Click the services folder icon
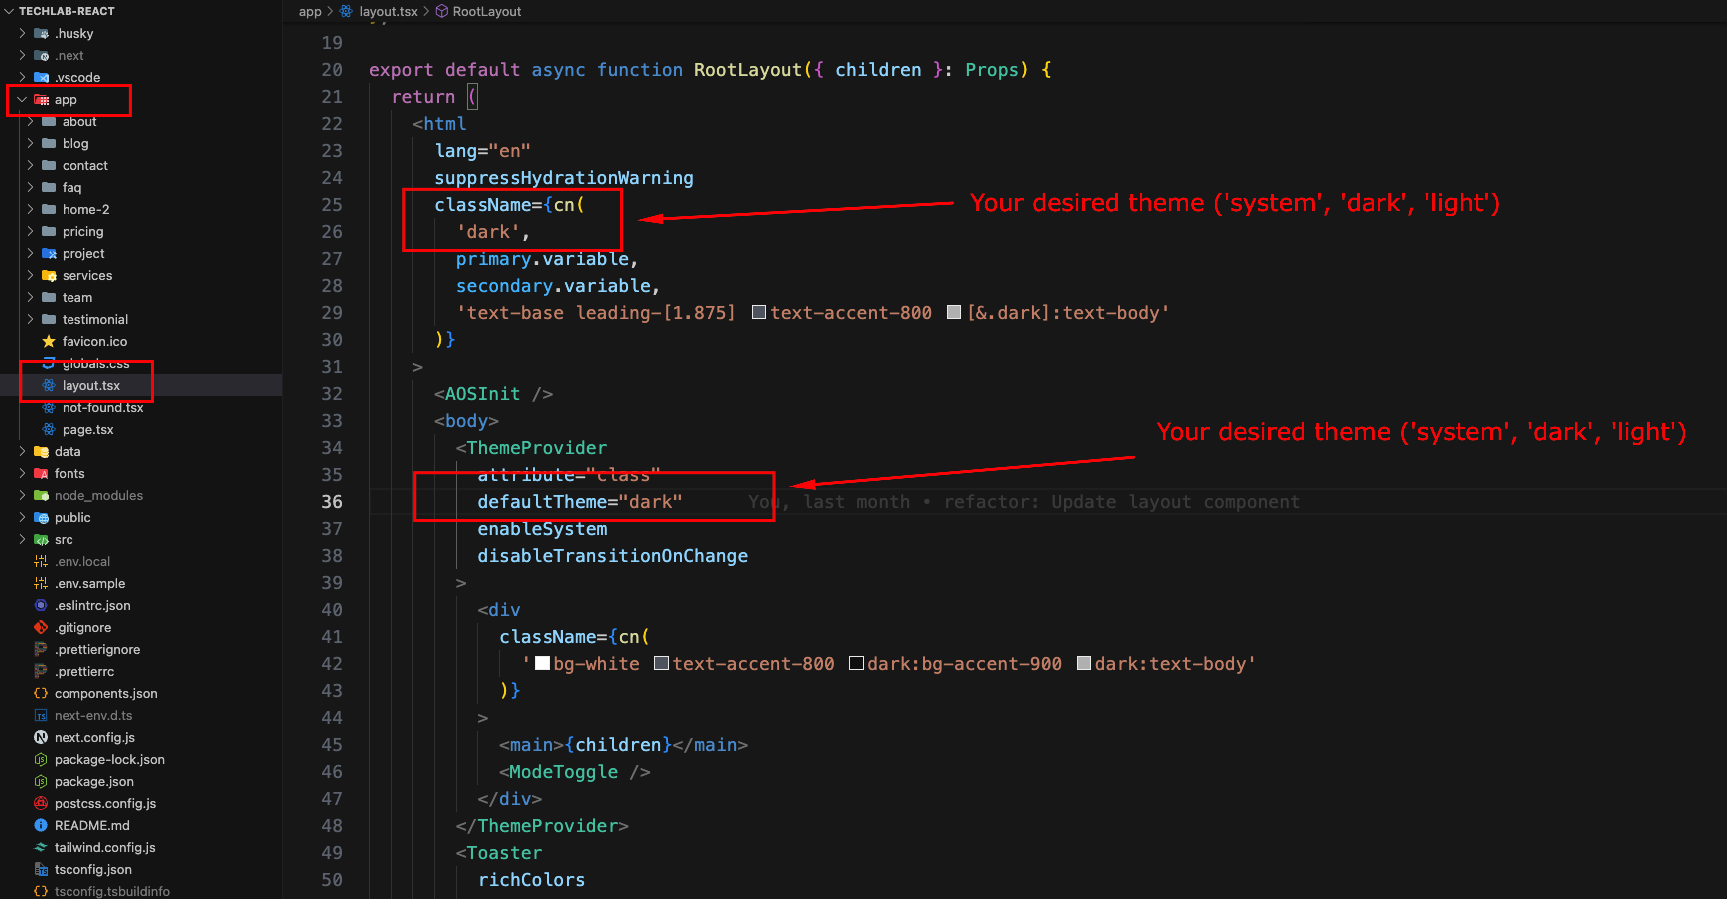Viewport: 1727px width, 899px height. (x=49, y=275)
